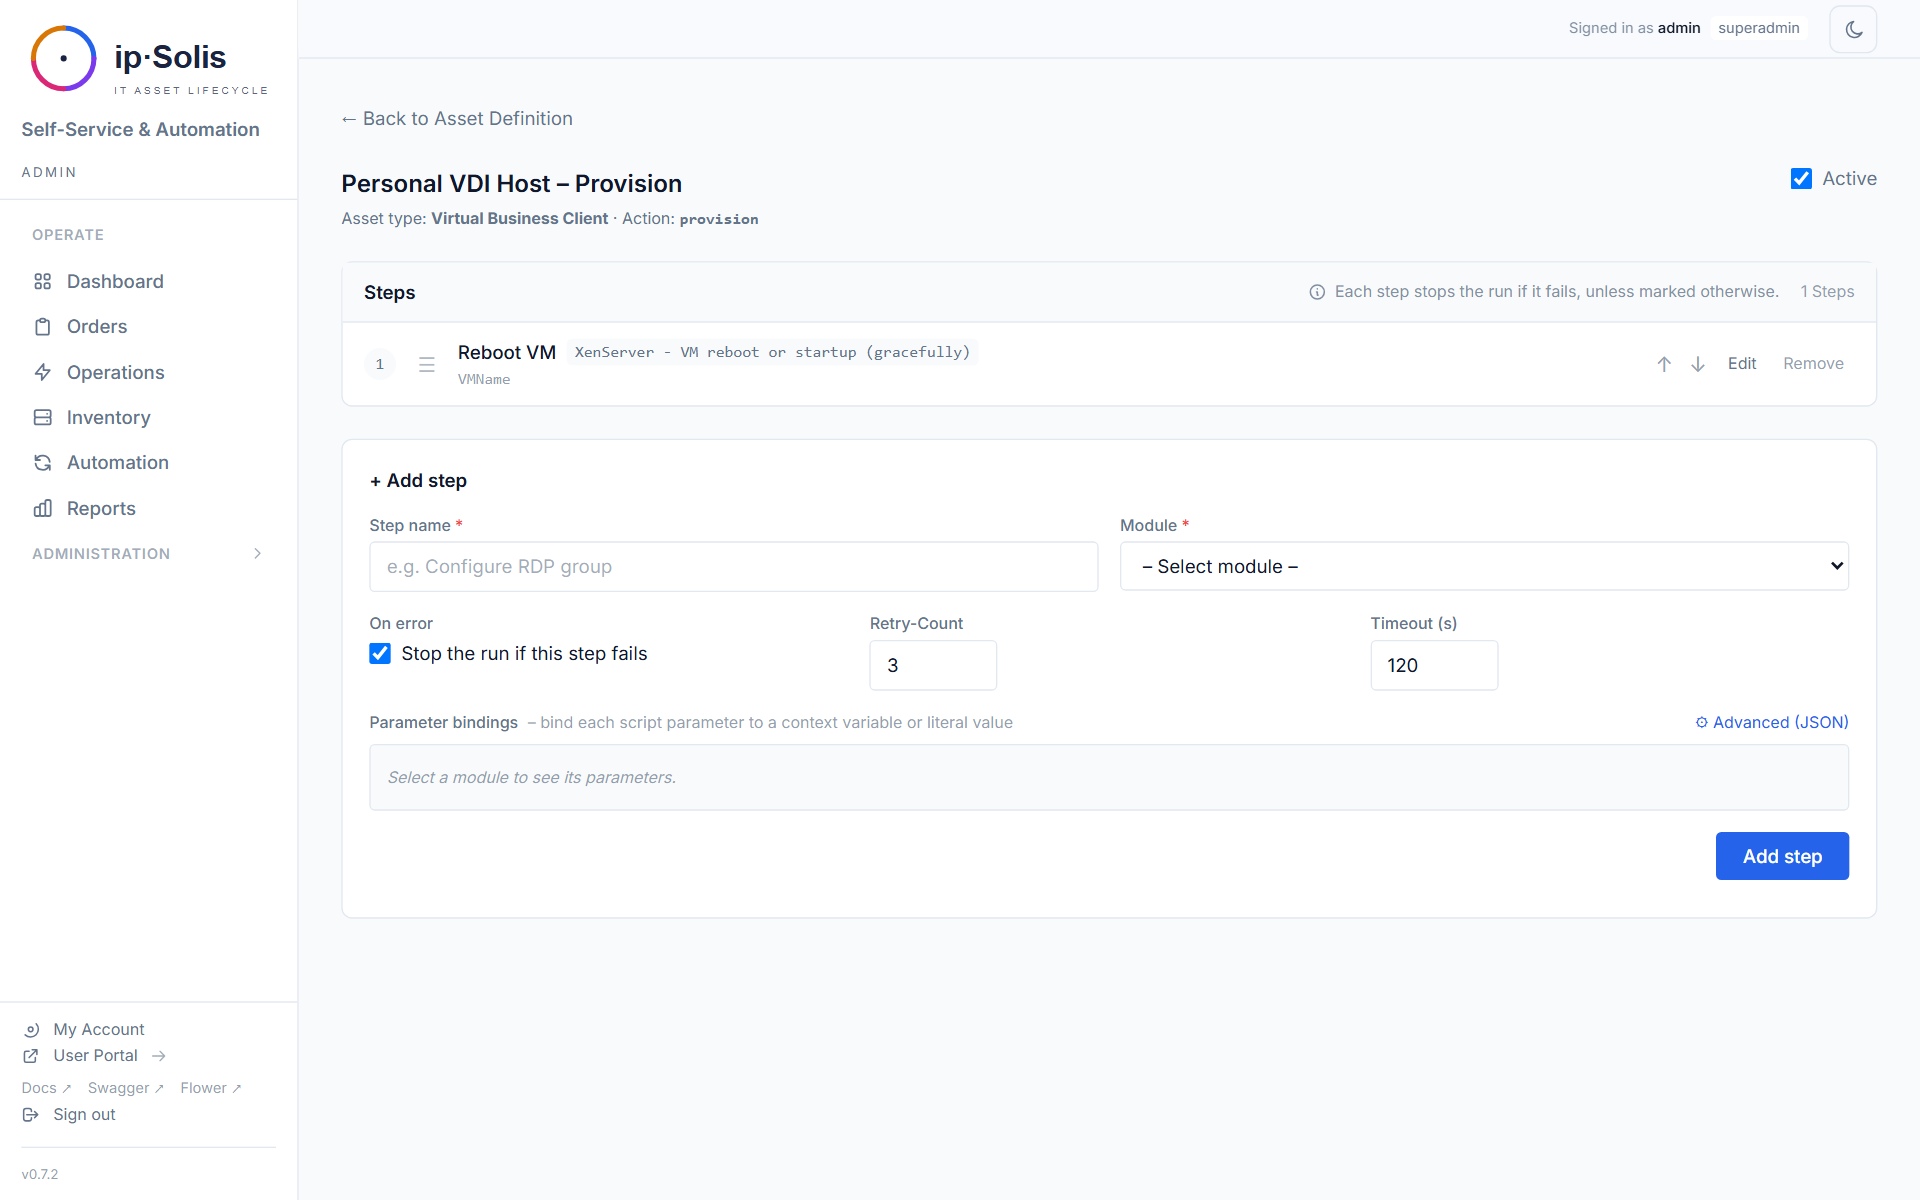Viewport: 1920px width, 1200px height.
Task: Click the Reboot VM step name
Action: [507, 353]
